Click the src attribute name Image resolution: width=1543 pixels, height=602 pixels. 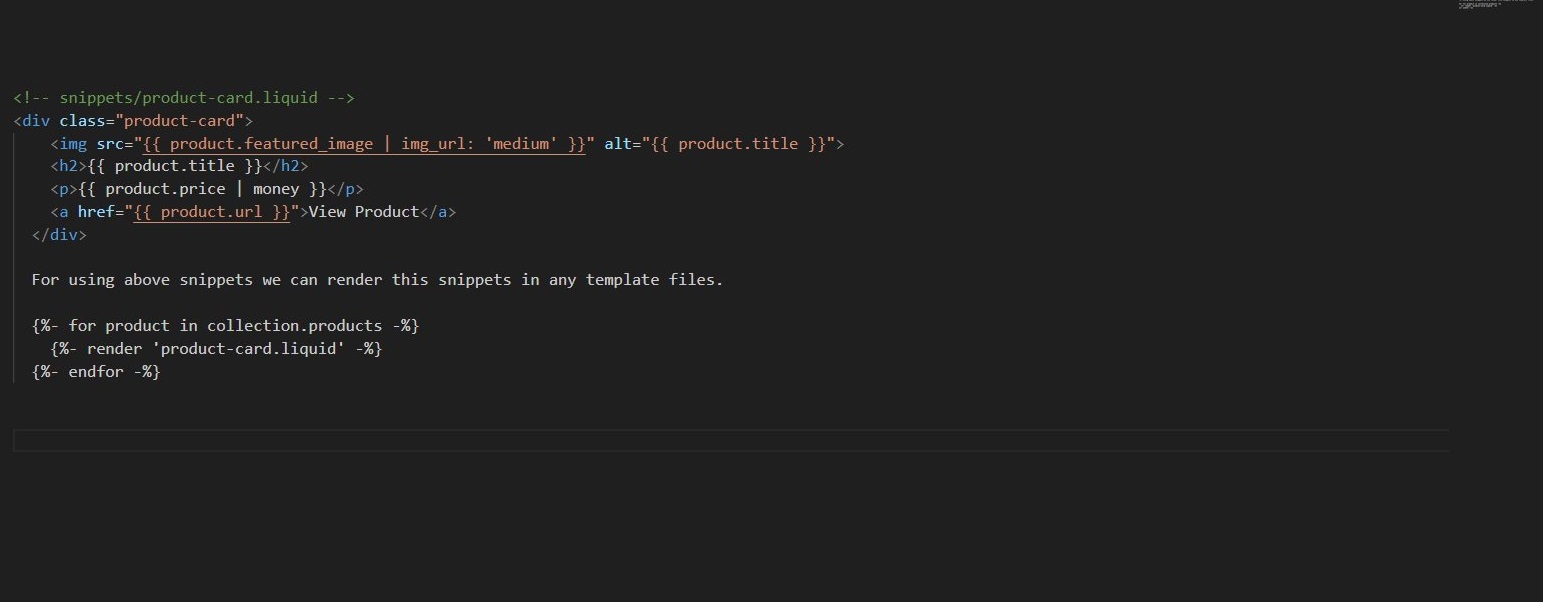(110, 144)
